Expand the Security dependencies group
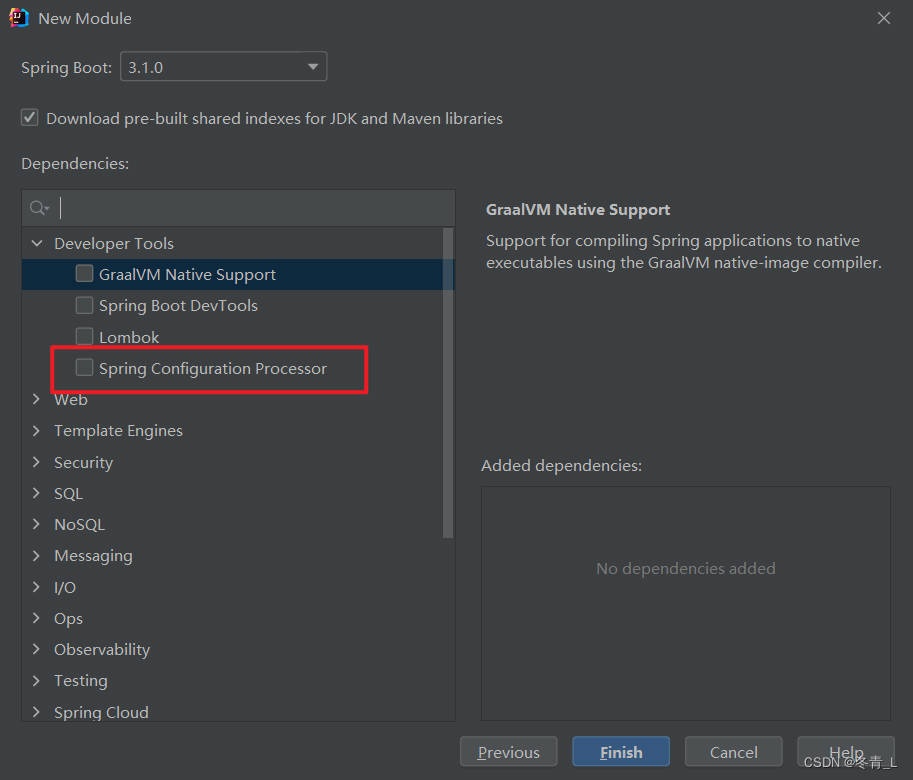Image resolution: width=913 pixels, height=780 pixels. tap(36, 462)
